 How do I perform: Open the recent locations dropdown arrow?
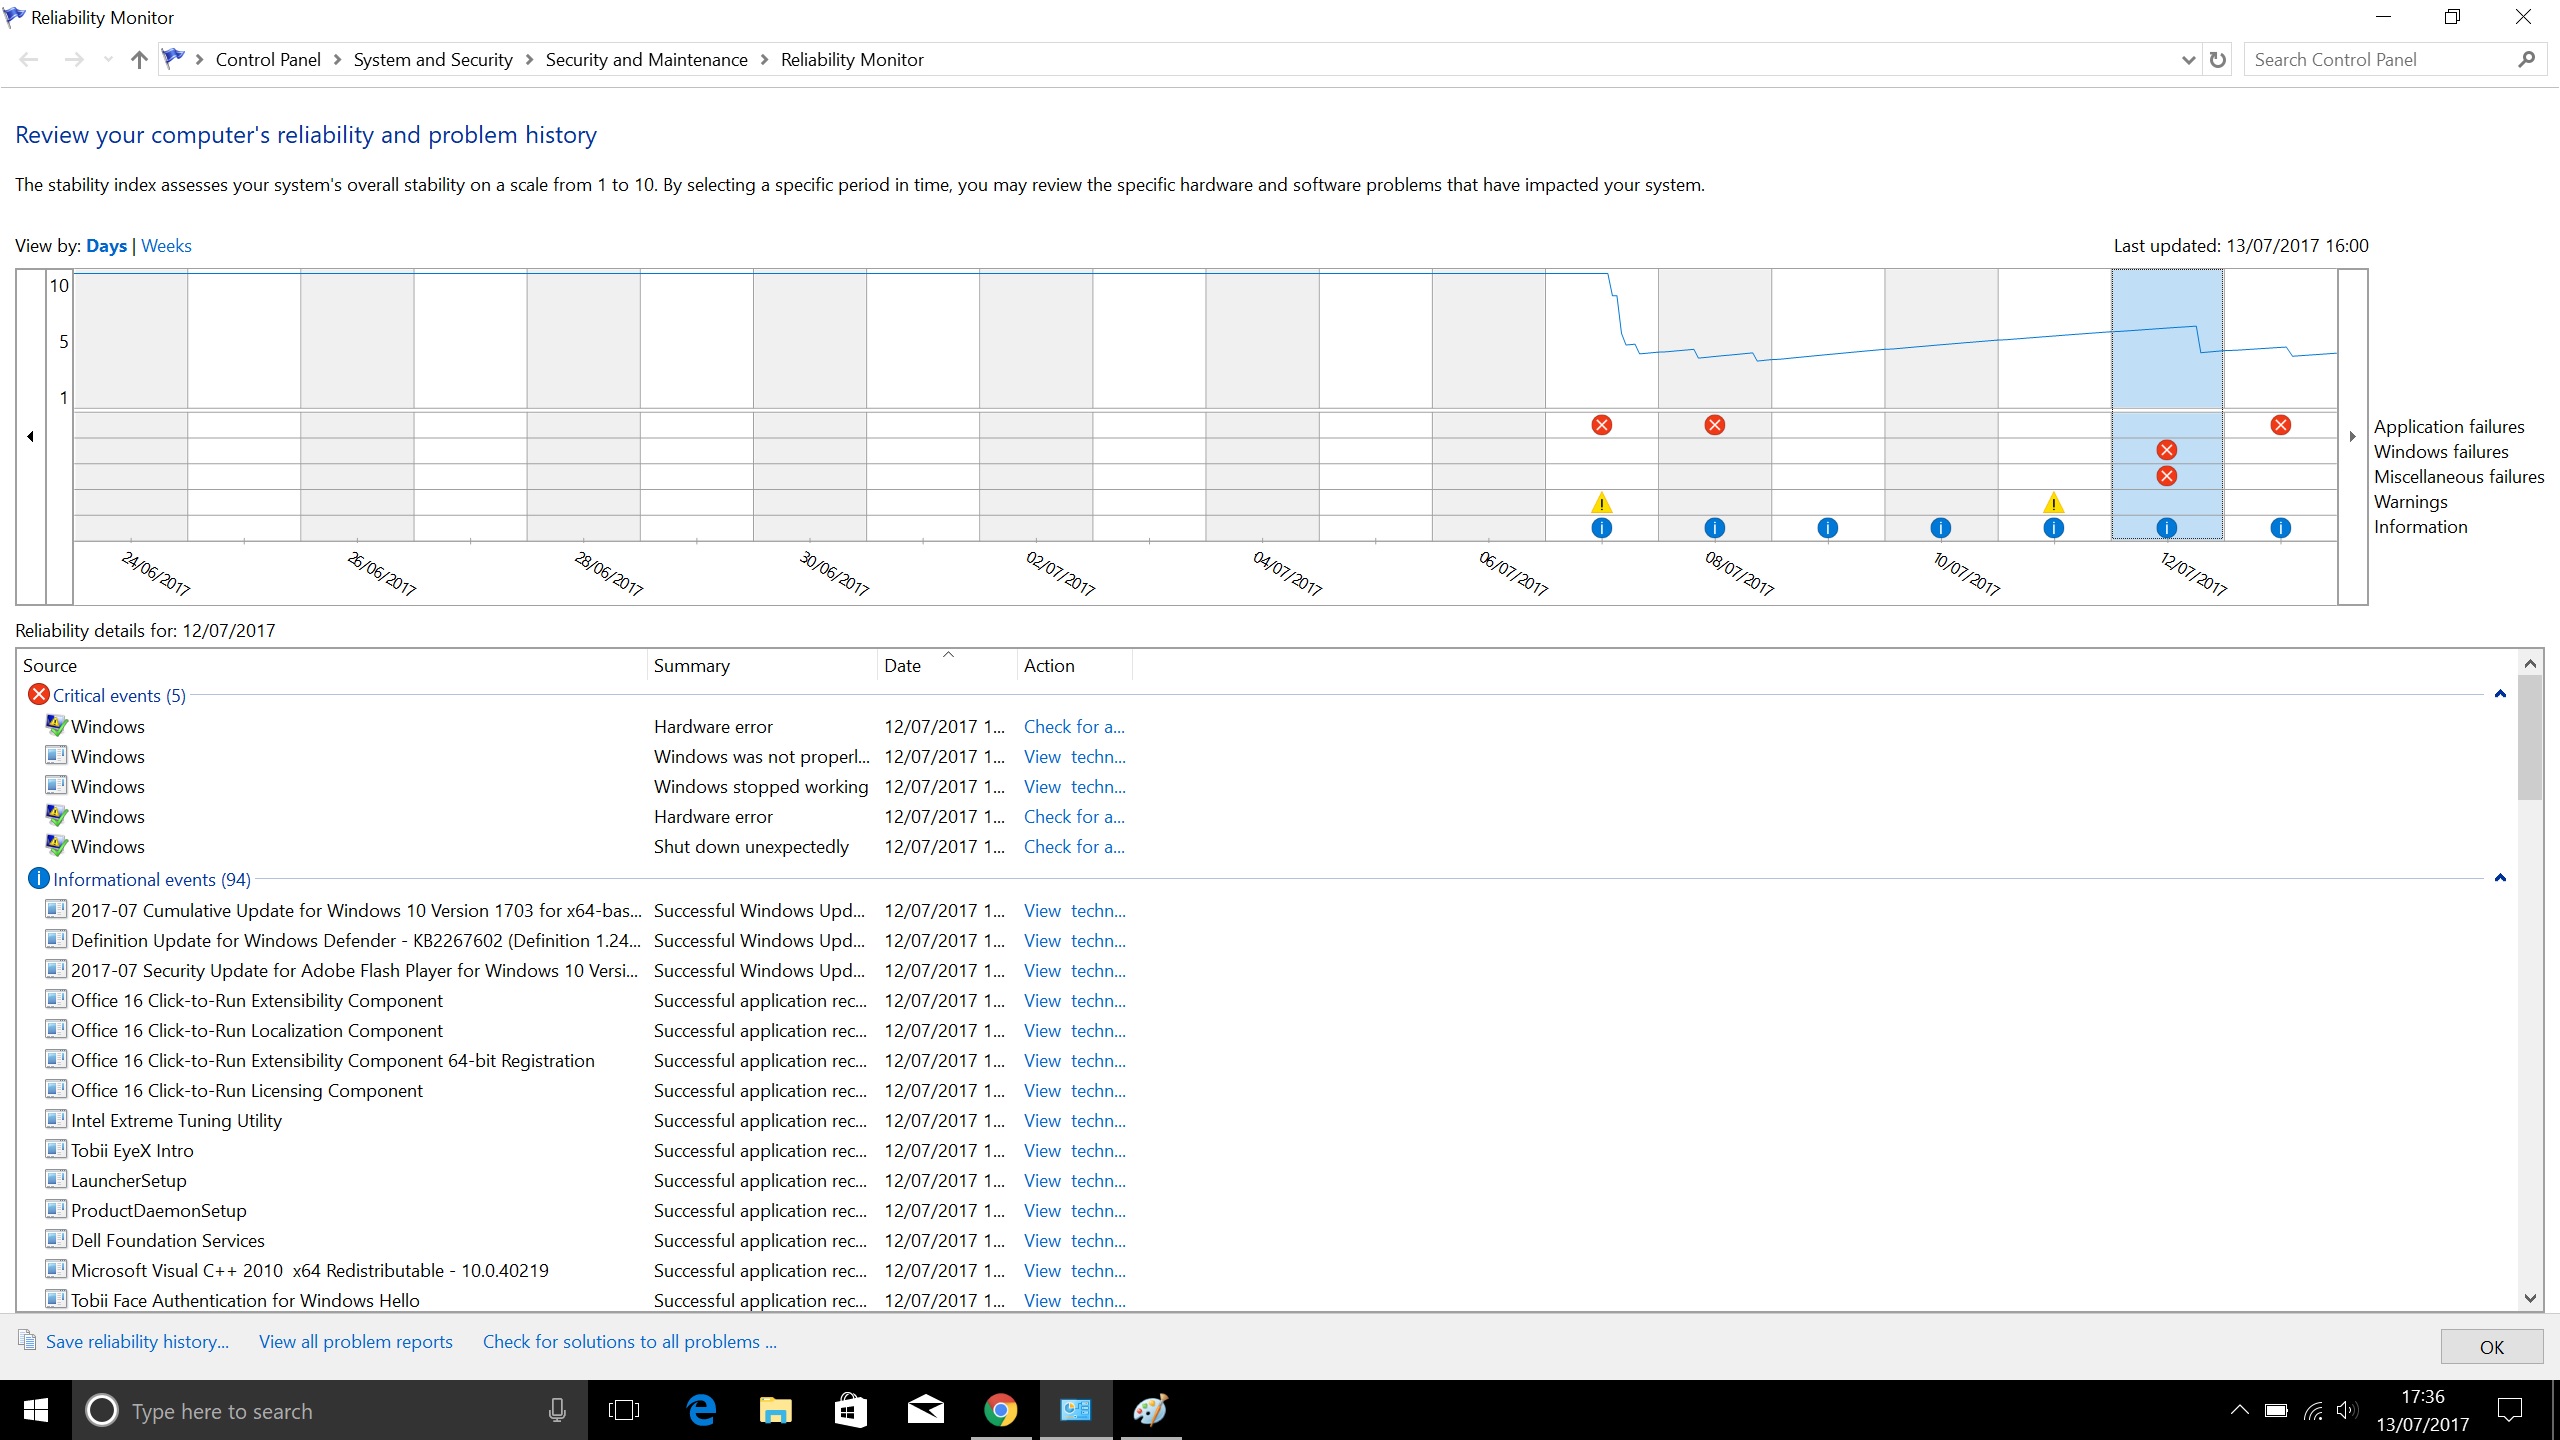pos(108,60)
